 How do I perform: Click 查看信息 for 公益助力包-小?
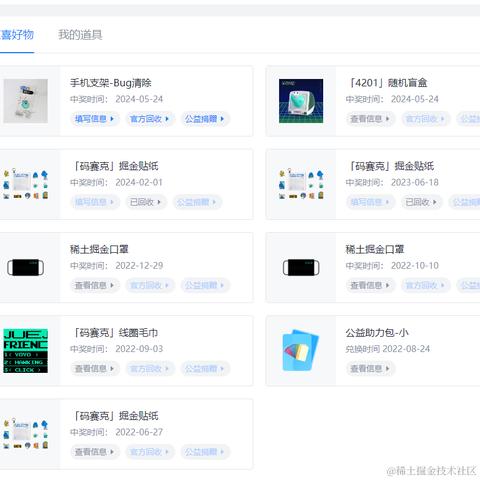[x=370, y=369]
